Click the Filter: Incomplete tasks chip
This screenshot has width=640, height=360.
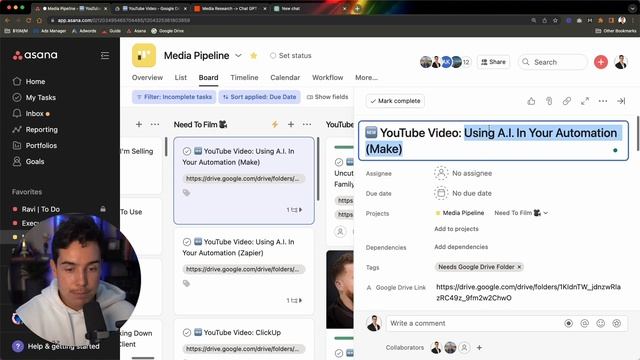click(174, 97)
